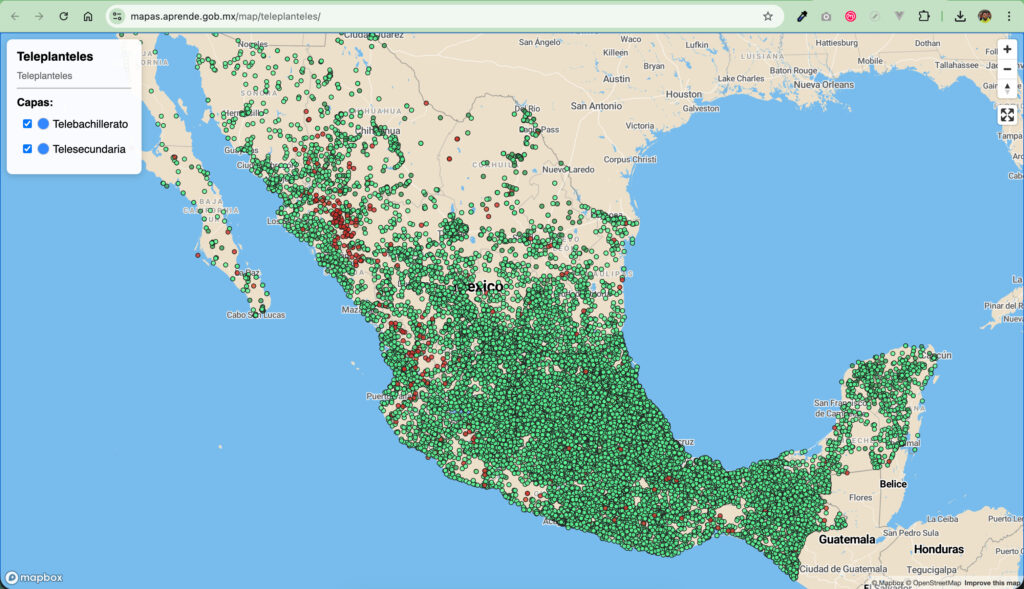1024x589 pixels.
Task: Open the browser profile avatar menu
Action: point(985,16)
